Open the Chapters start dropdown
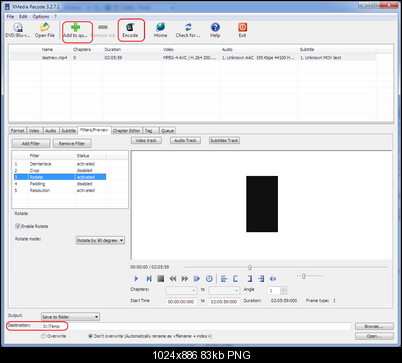The width and height of the screenshot is (402, 363). click(181, 290)
